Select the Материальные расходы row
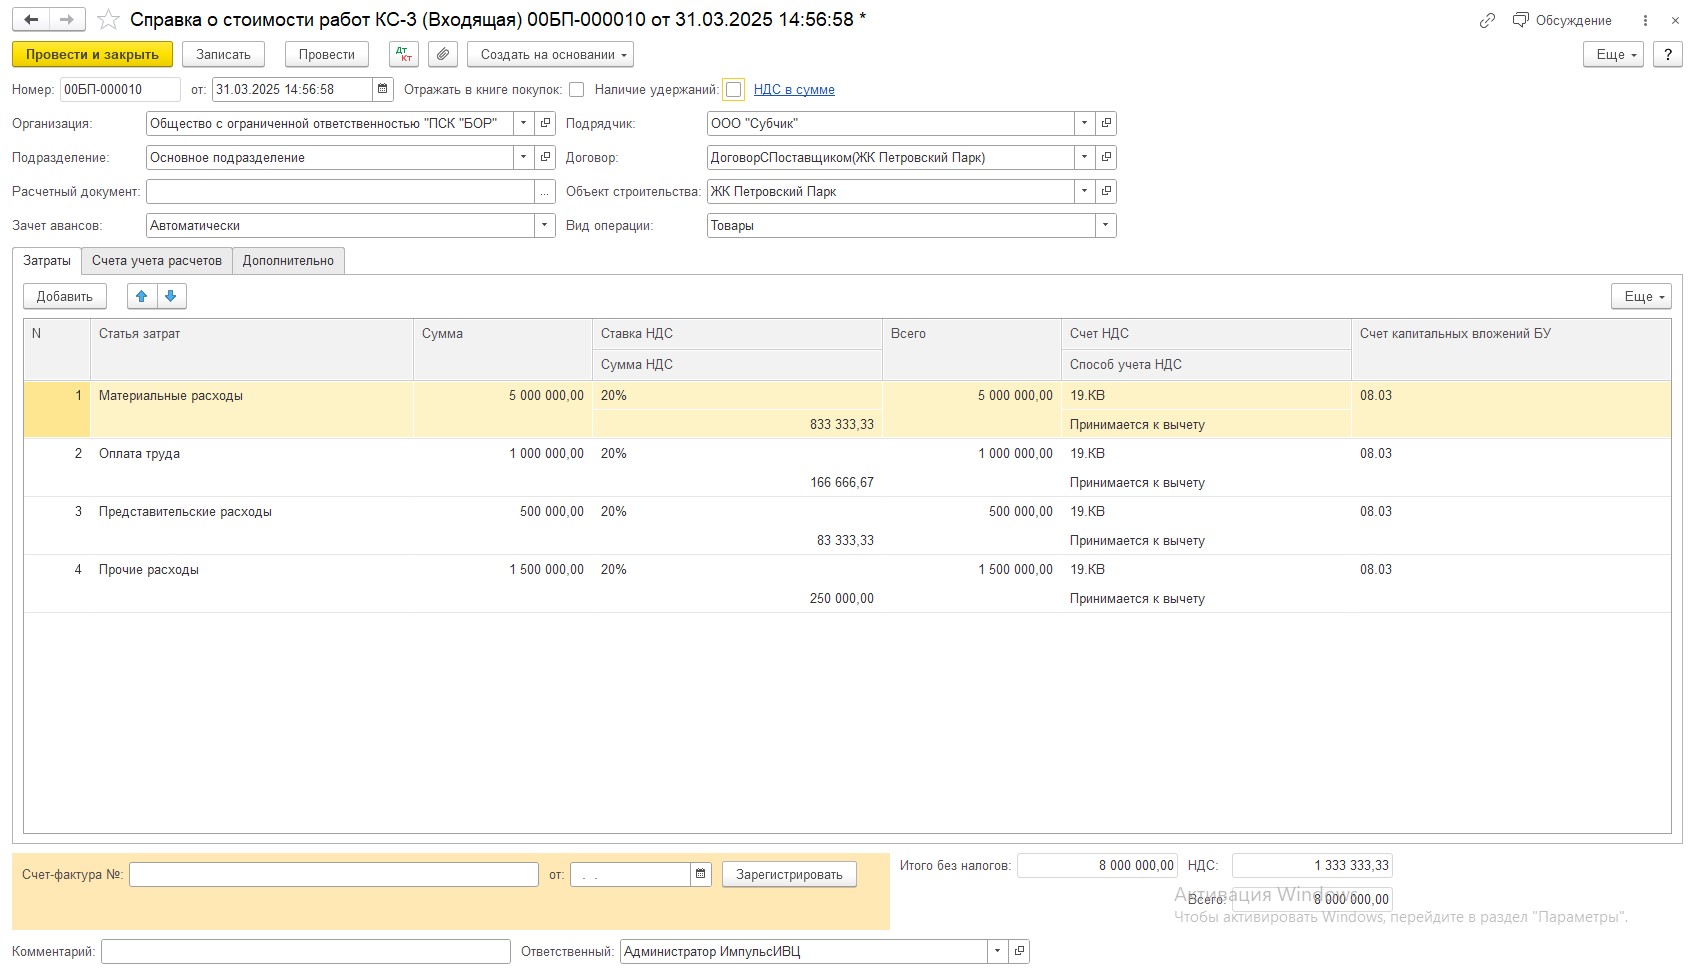This screenshot has width=1701, height=975. coord(847,410)
